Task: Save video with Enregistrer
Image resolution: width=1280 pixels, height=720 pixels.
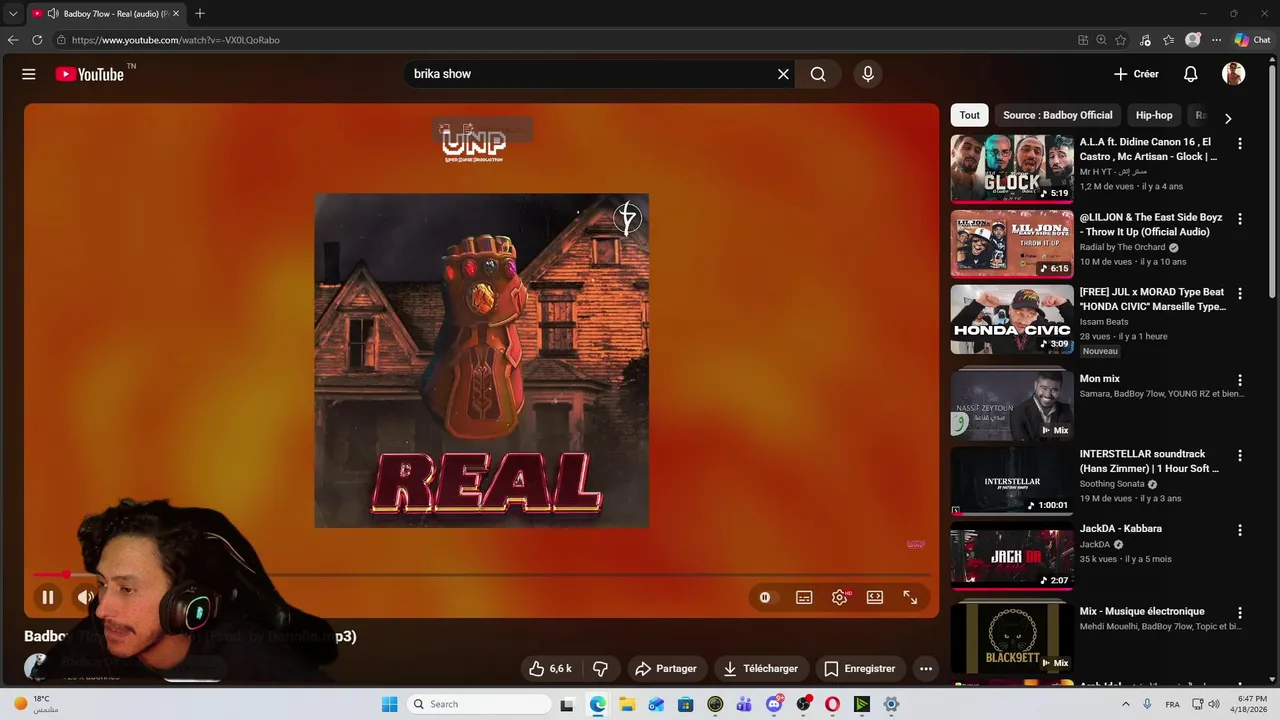Action: tap(860, 668)
